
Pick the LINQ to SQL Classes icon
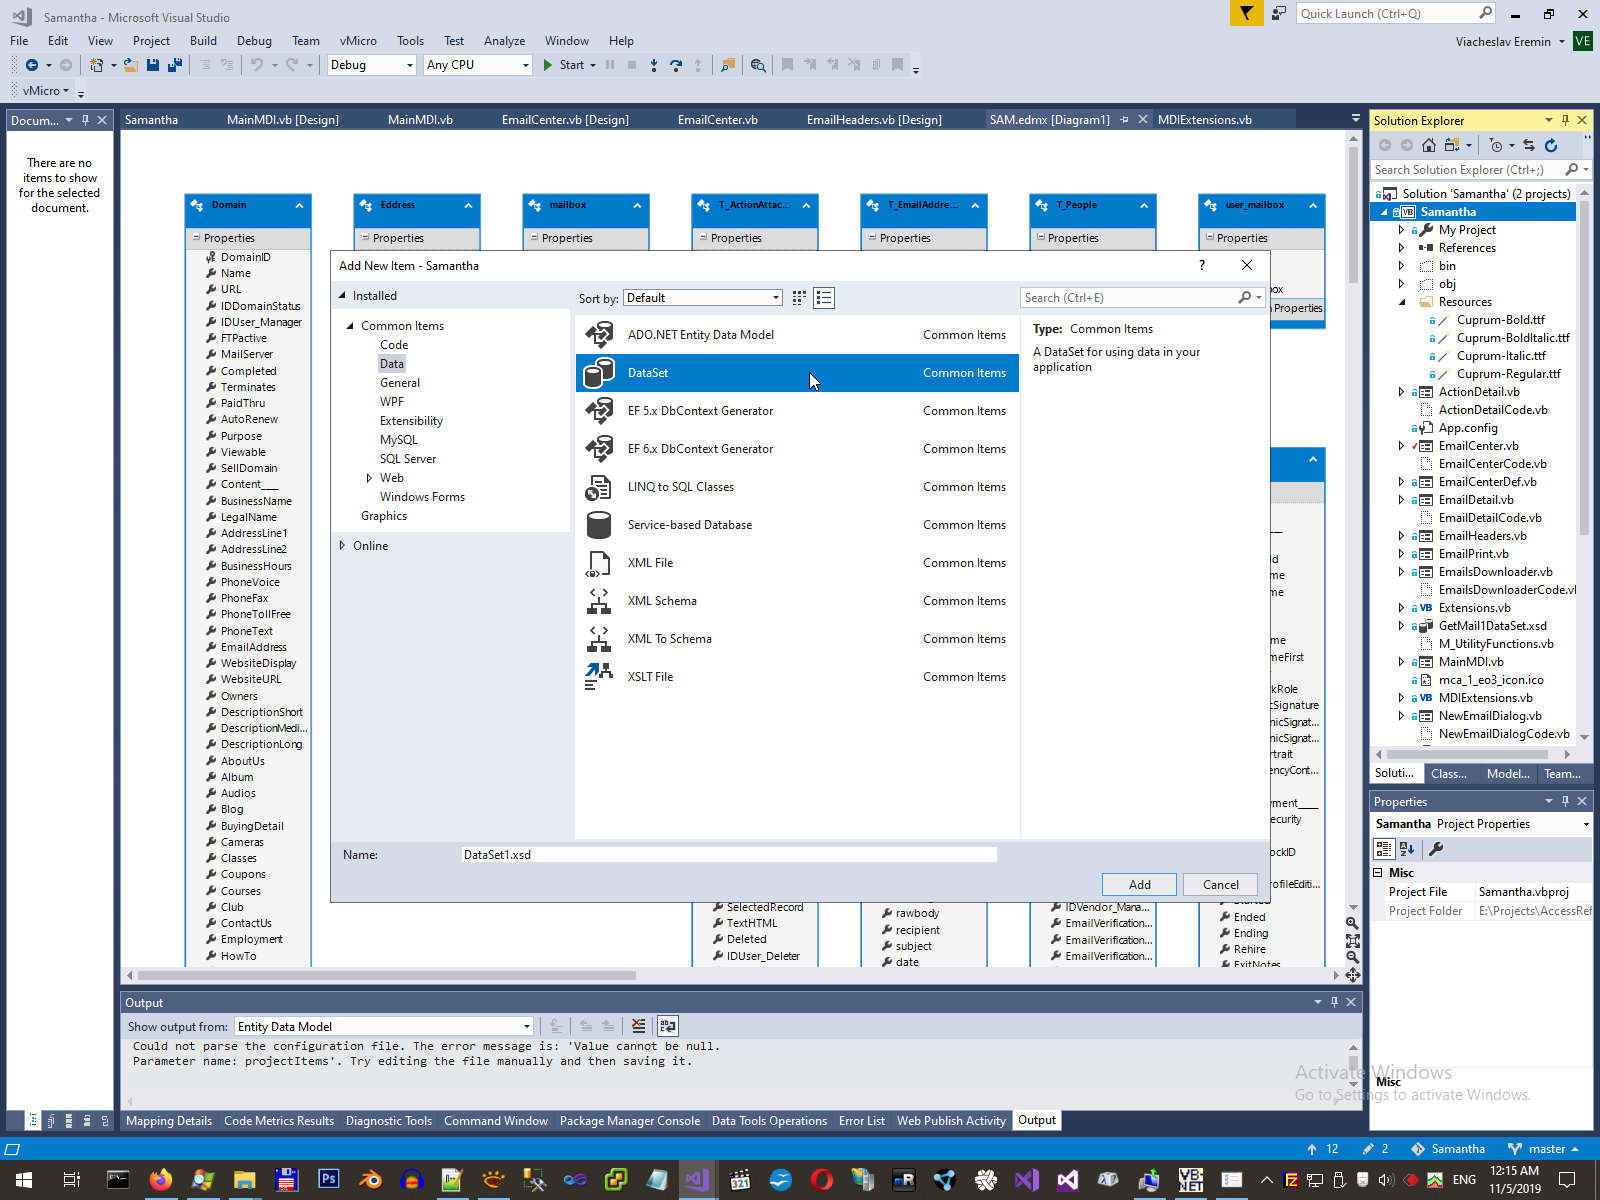(599, 487)
